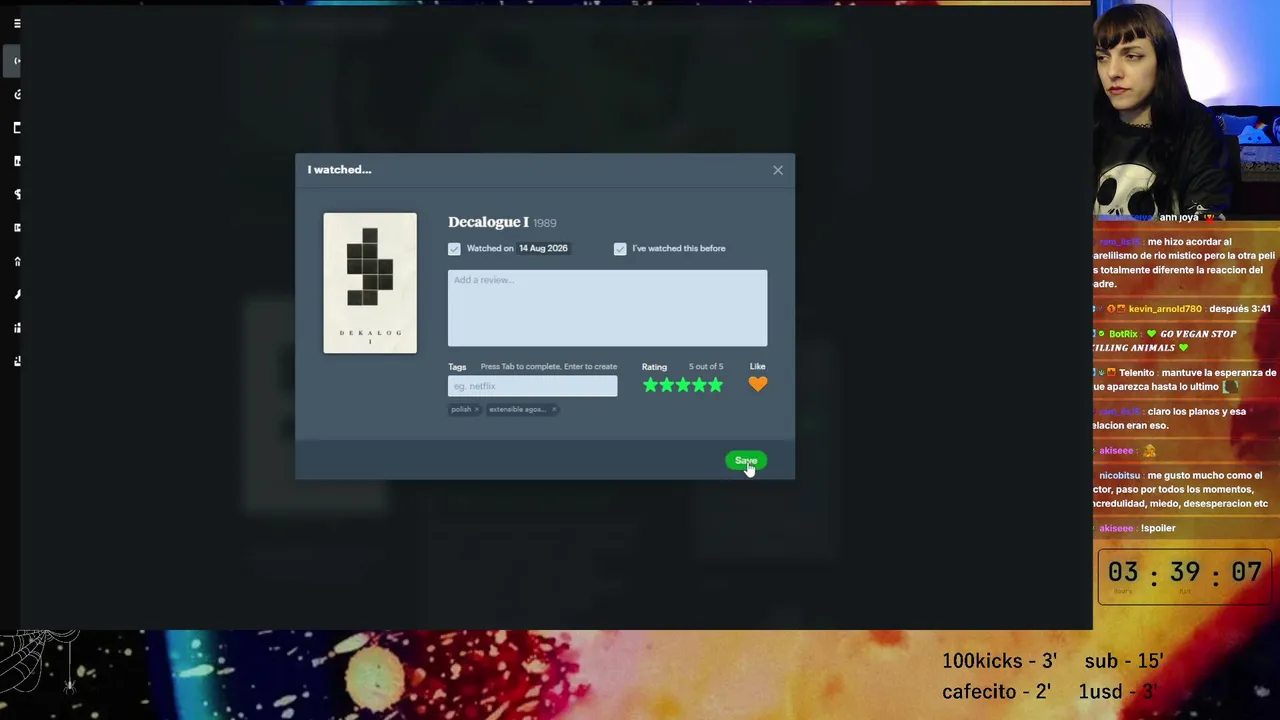Remove the 'extensible agos...' tag

pos(554,409)
